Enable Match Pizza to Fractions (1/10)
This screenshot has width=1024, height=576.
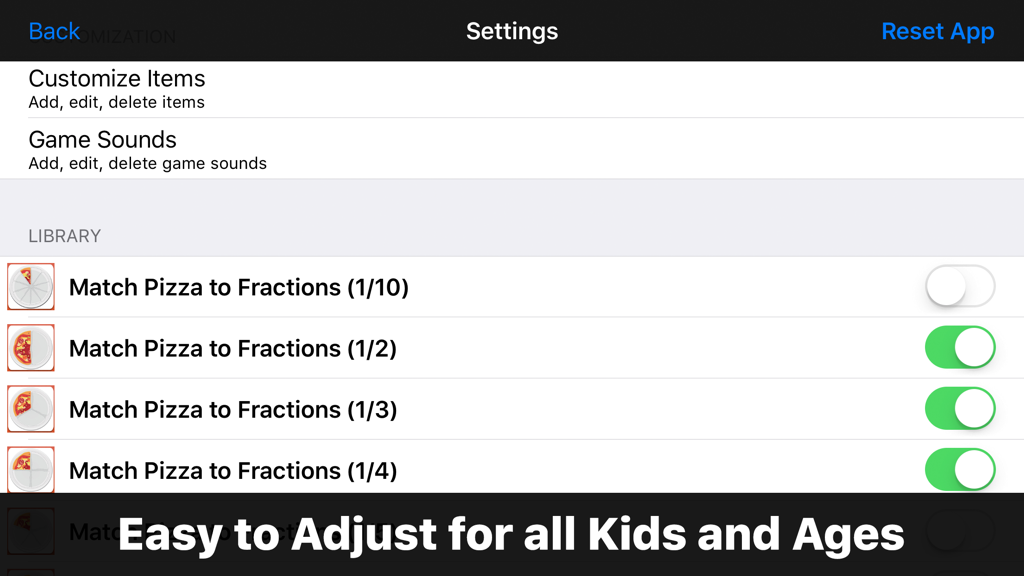click(959, 286)
